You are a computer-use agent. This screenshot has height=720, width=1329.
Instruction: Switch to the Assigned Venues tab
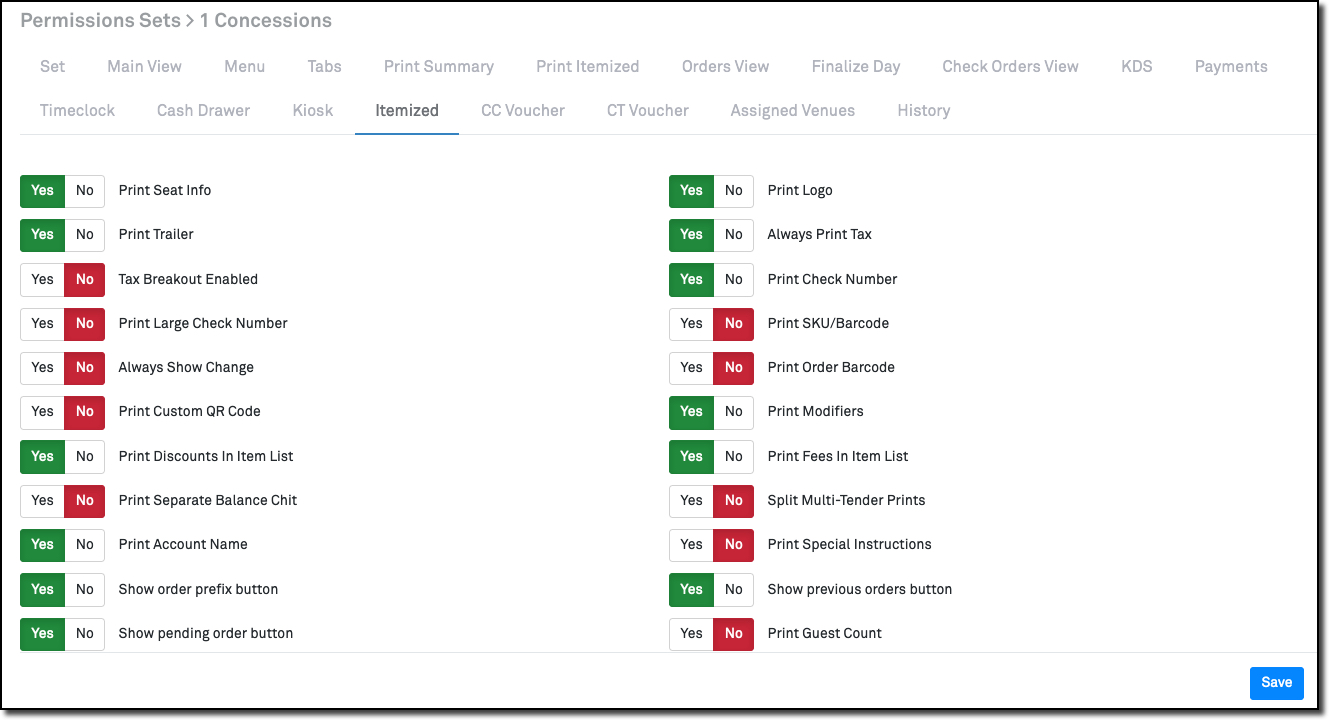click(x=792, y=110)
